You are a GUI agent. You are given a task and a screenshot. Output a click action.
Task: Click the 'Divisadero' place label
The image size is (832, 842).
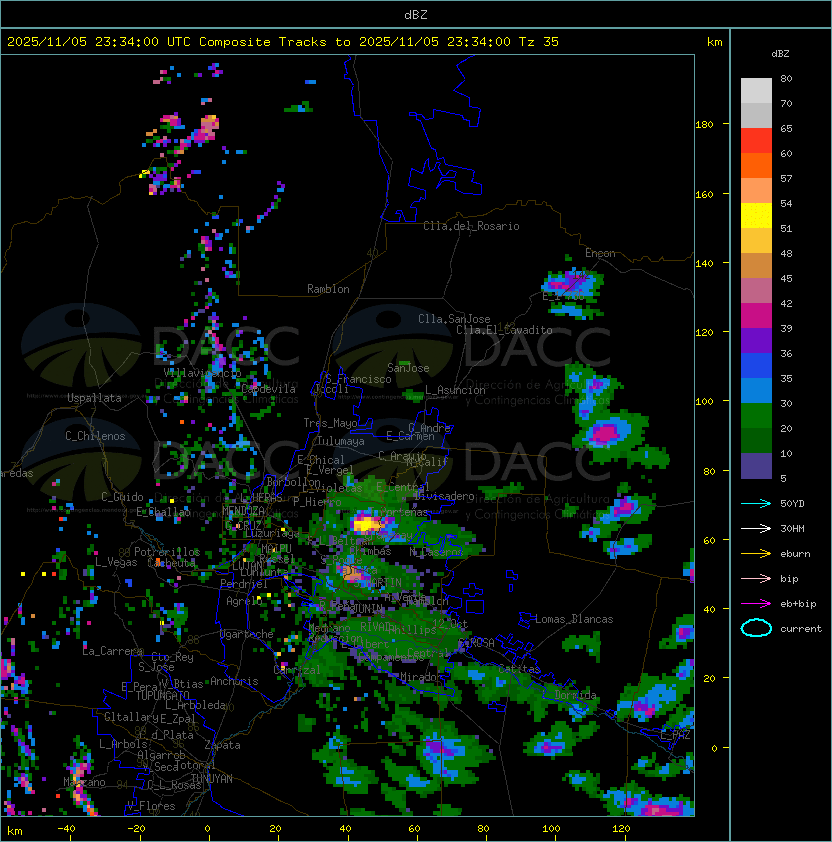tap(444, 496)
